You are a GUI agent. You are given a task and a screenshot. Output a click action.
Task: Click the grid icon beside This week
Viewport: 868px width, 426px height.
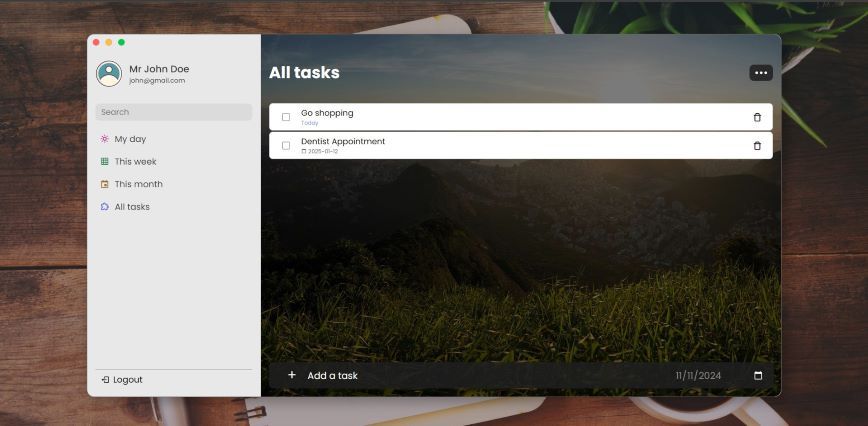(104, 162)
